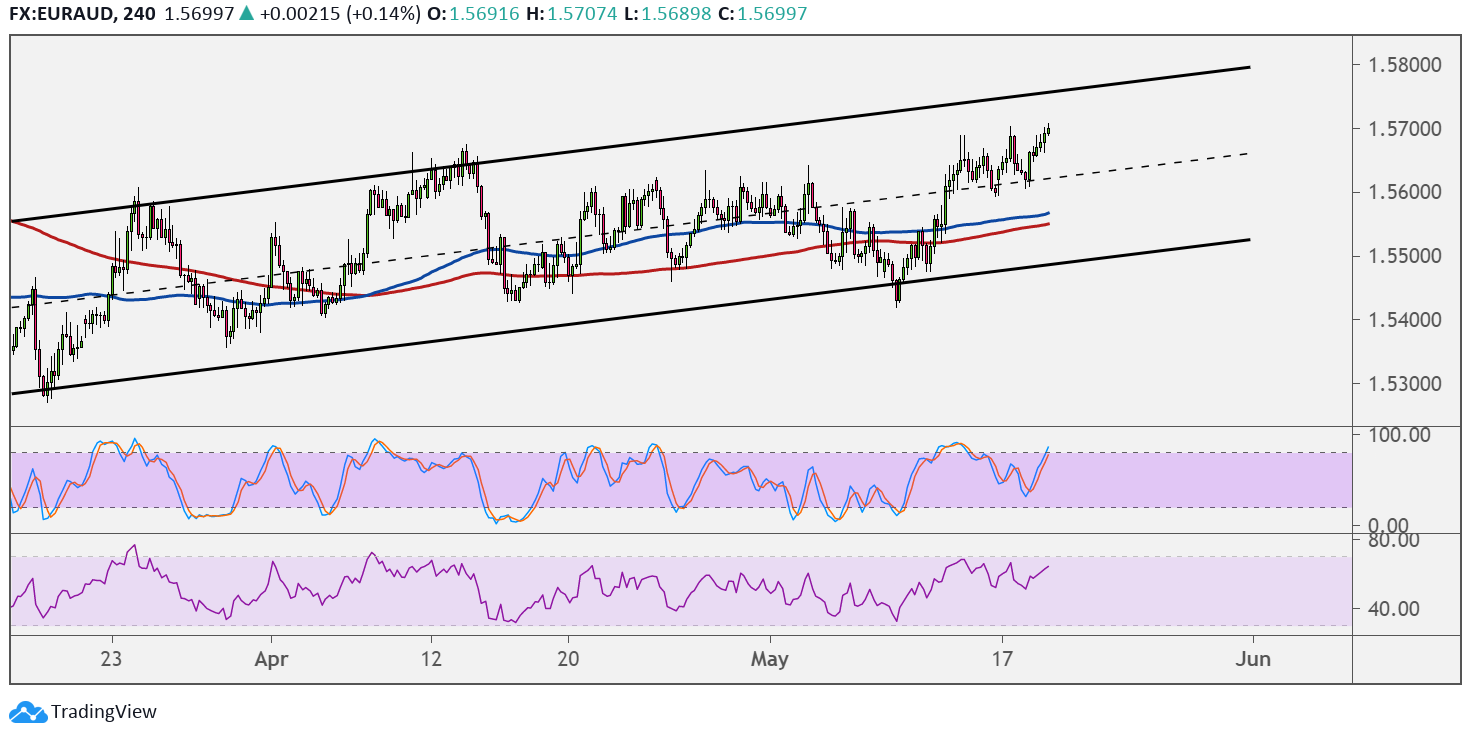Screen dimensions: 1471x739
Task: Open the TradingView wordmark link
Action: click(104, 712)
